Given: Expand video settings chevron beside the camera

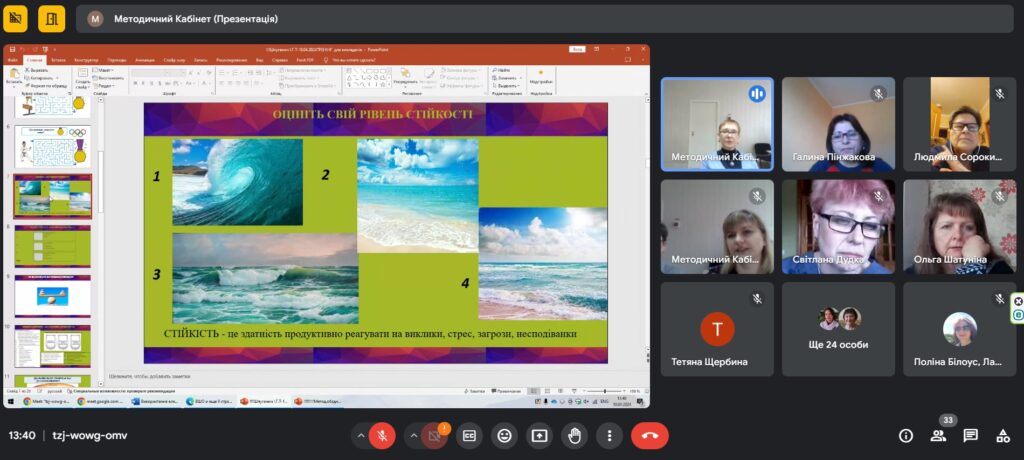Looking at the screenshot, I should [412, 436].
